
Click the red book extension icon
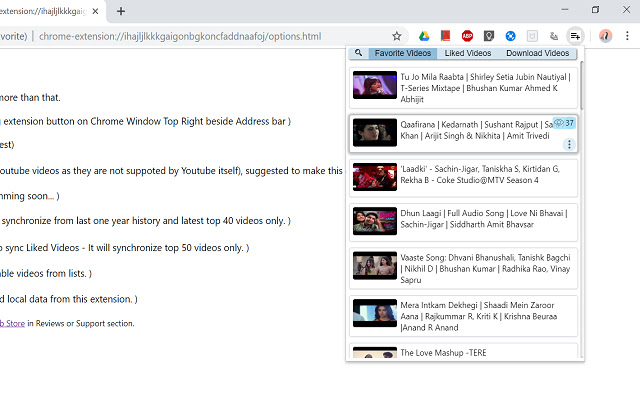(445, 36)
